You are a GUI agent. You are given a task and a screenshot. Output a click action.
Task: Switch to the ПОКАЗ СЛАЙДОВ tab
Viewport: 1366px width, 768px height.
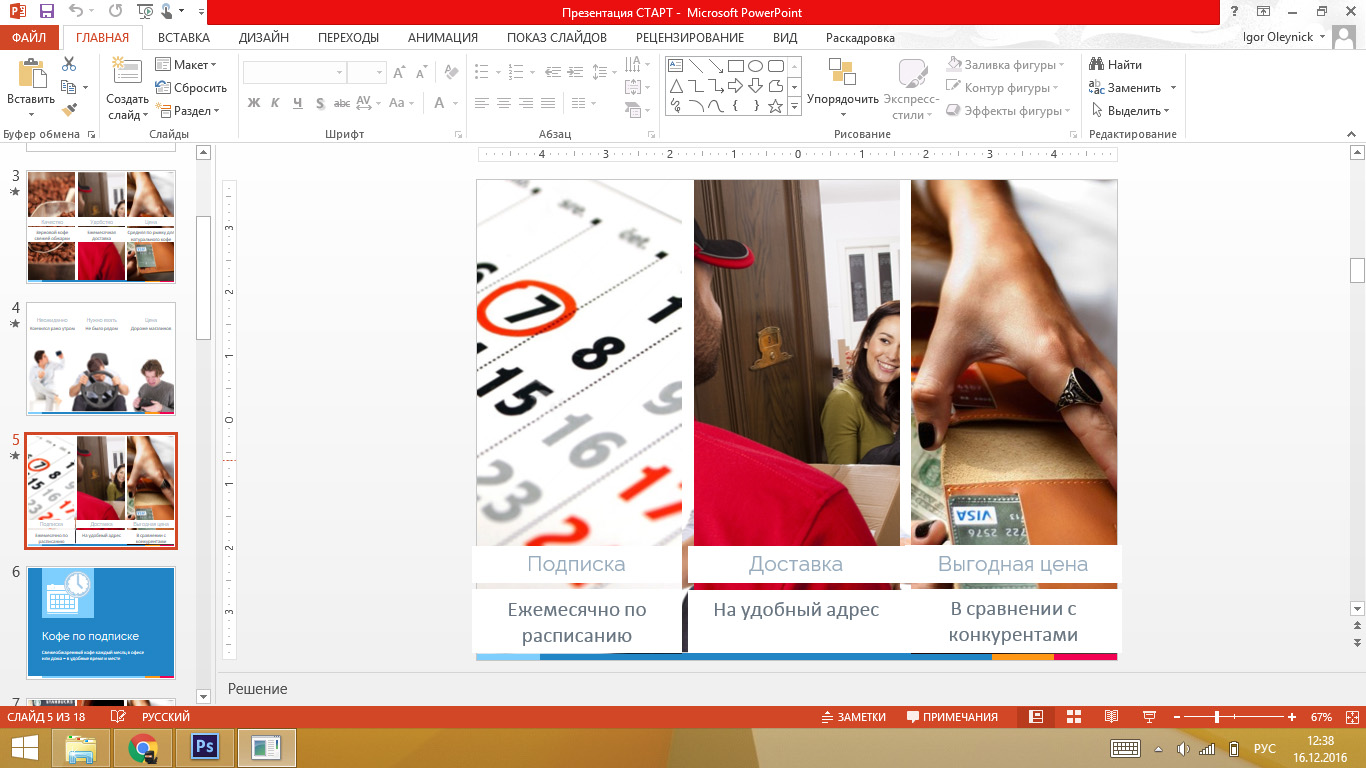click(557, 38)
